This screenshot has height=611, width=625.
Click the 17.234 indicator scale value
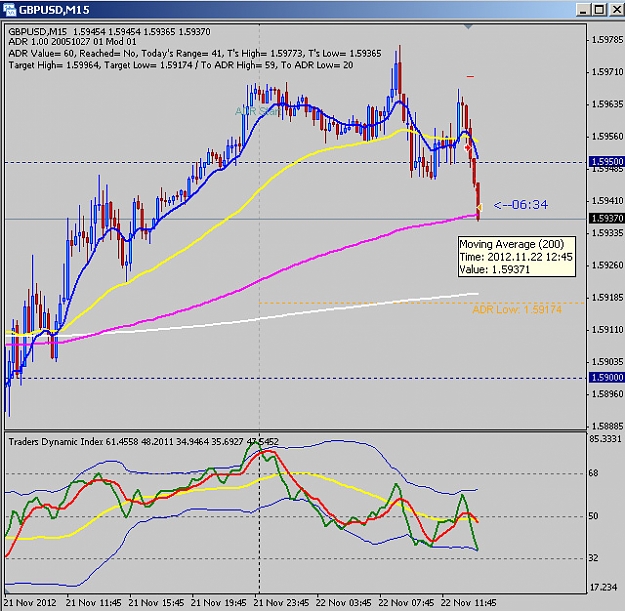tap(603, 587)
